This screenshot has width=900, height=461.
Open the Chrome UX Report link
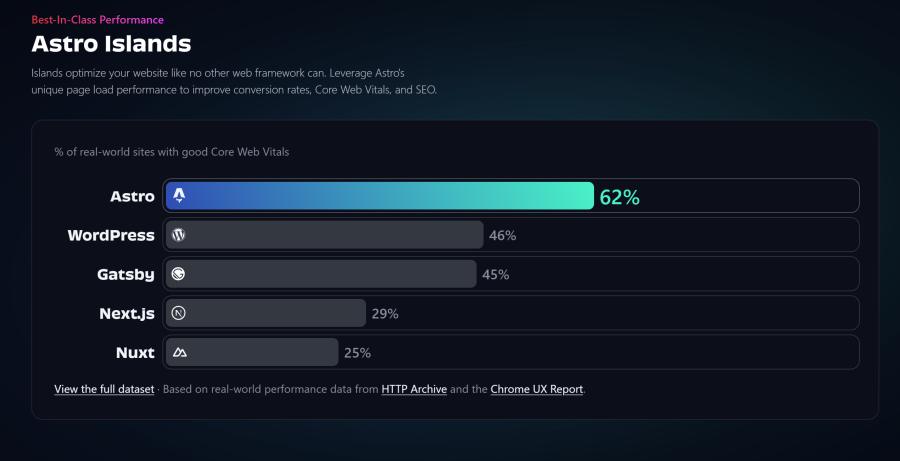(537, 389)
